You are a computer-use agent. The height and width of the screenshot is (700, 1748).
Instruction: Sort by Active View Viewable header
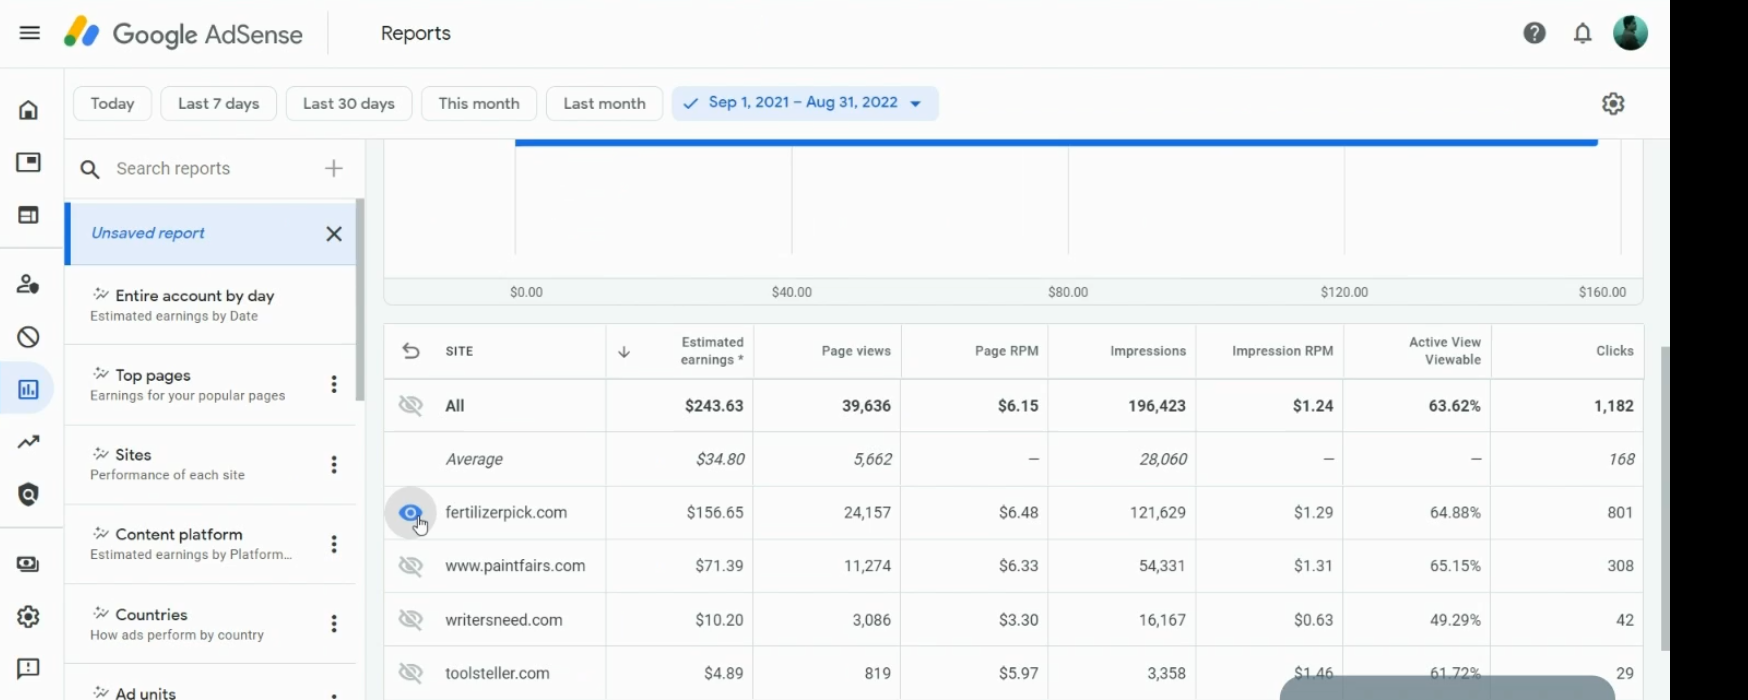tap(1444, 351)
